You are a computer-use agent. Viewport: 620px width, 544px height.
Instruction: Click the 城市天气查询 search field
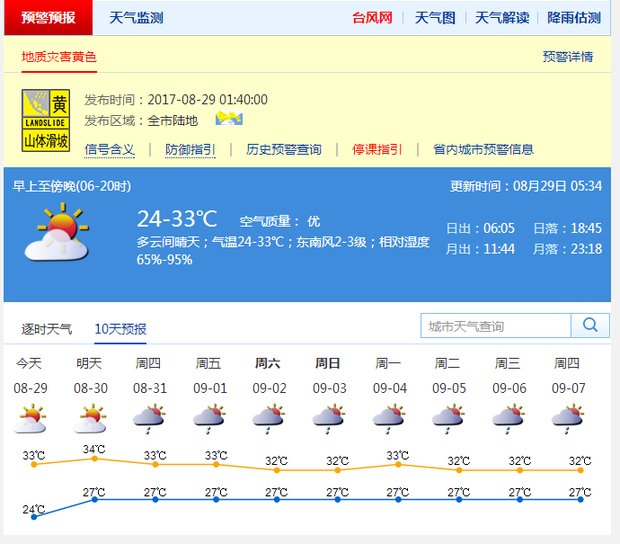[x=496, y=326]
